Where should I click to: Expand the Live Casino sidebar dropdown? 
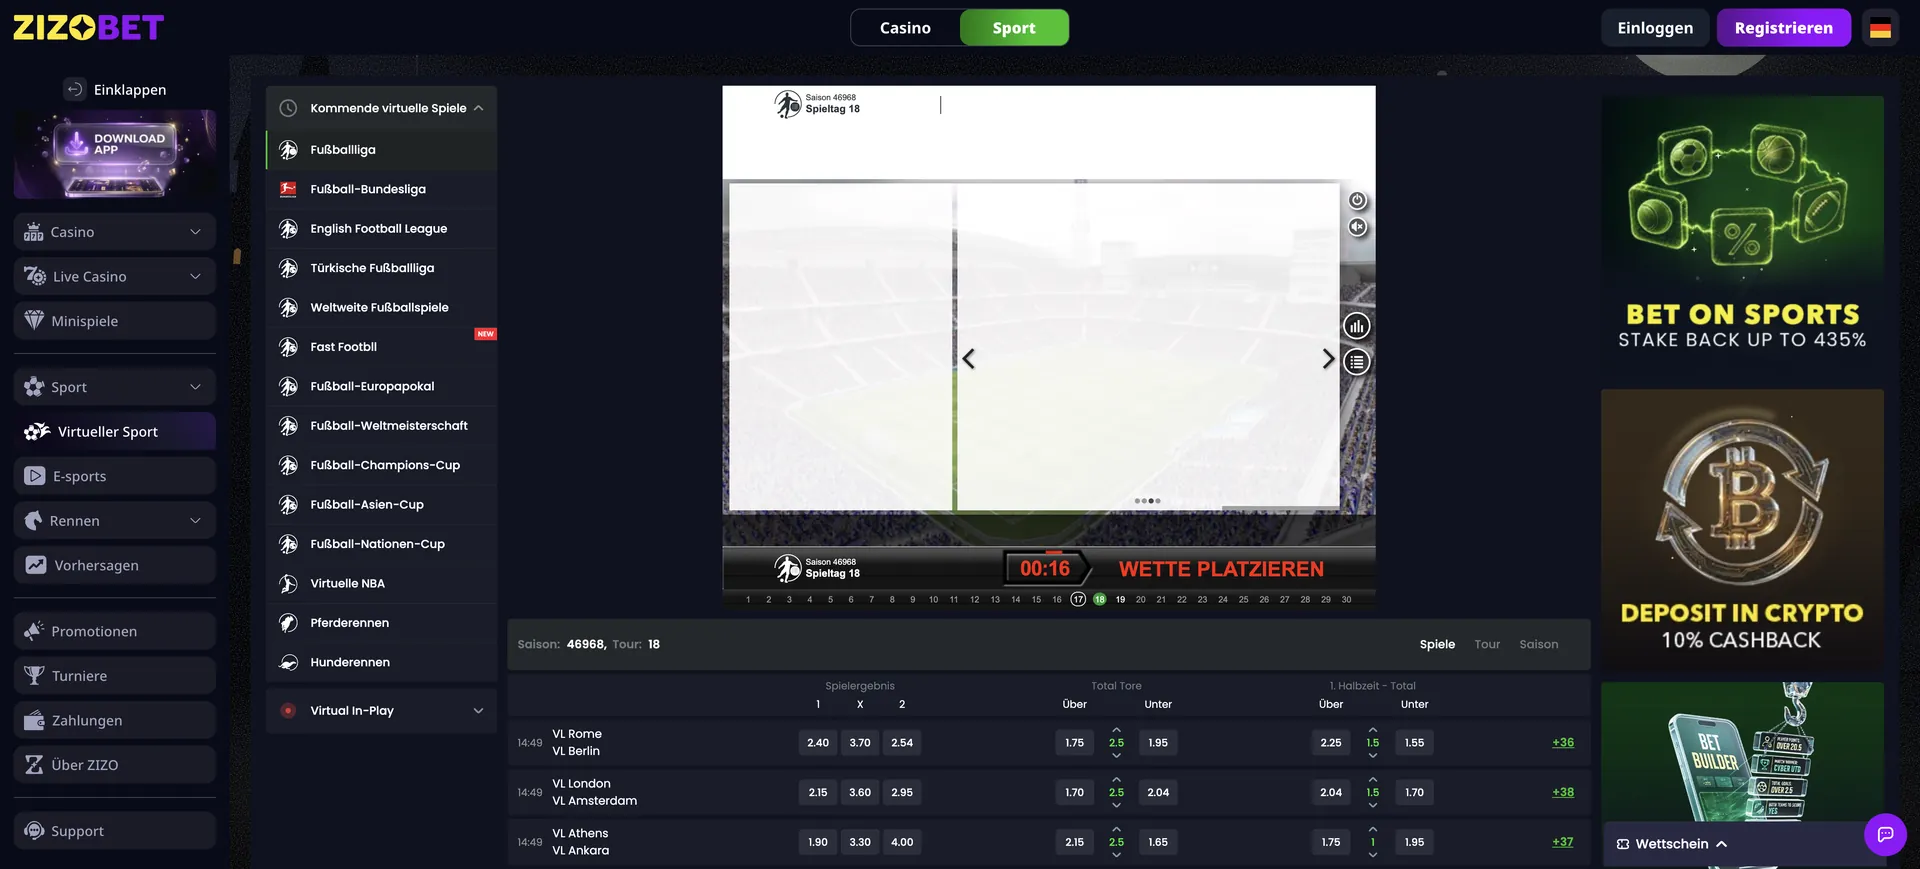pyautogui.click(x=195, y=276)
